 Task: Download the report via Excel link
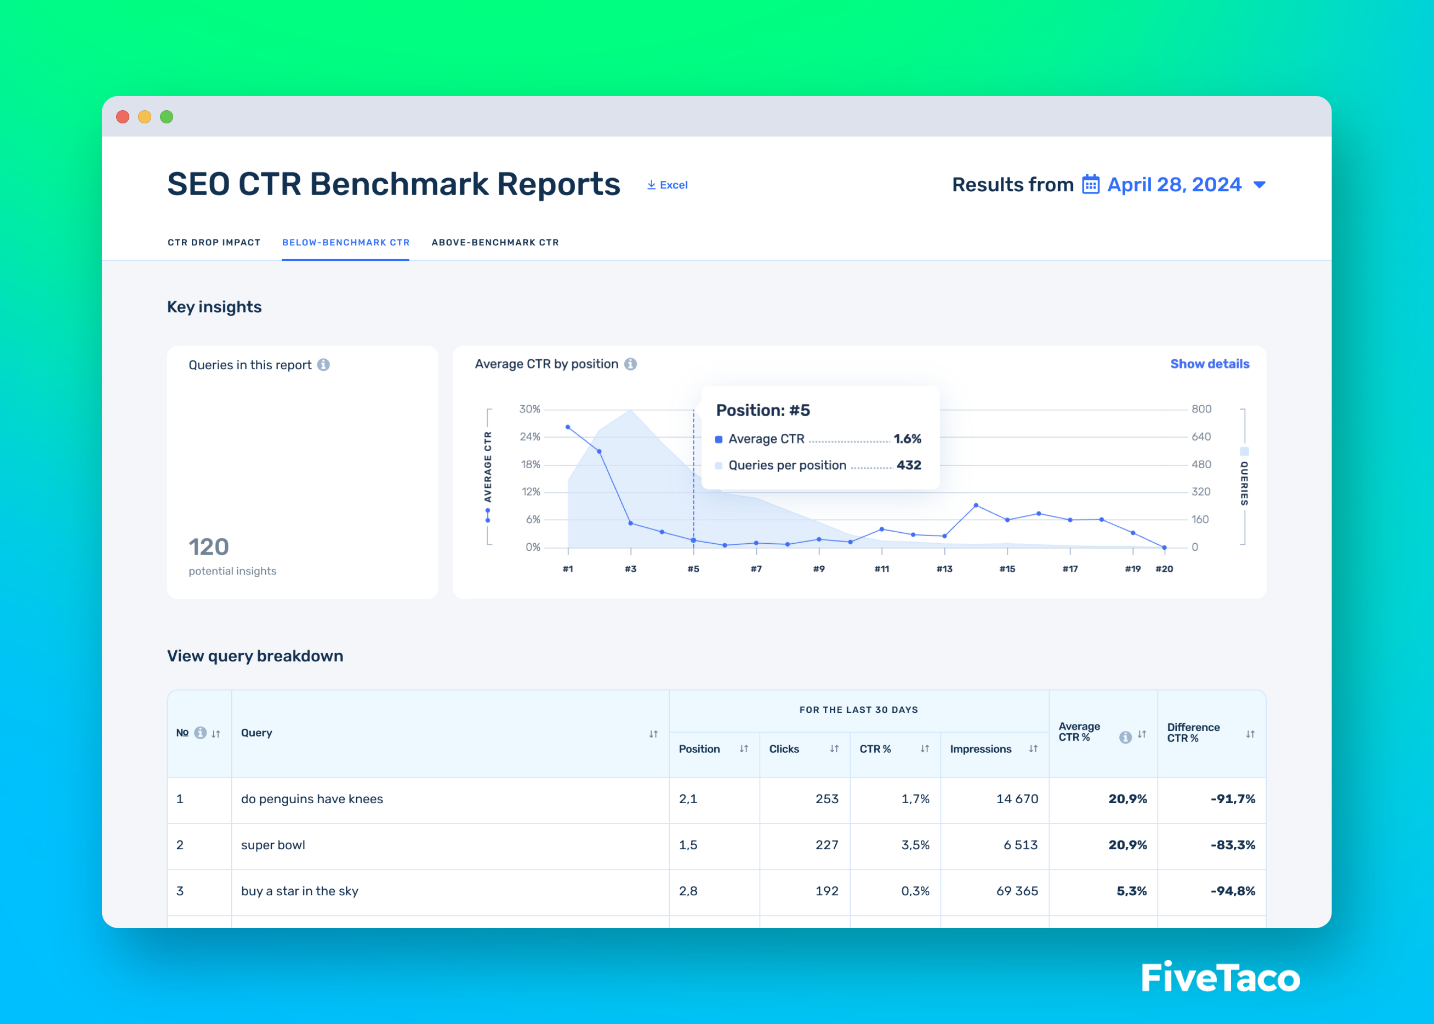[x=667, y=185]
